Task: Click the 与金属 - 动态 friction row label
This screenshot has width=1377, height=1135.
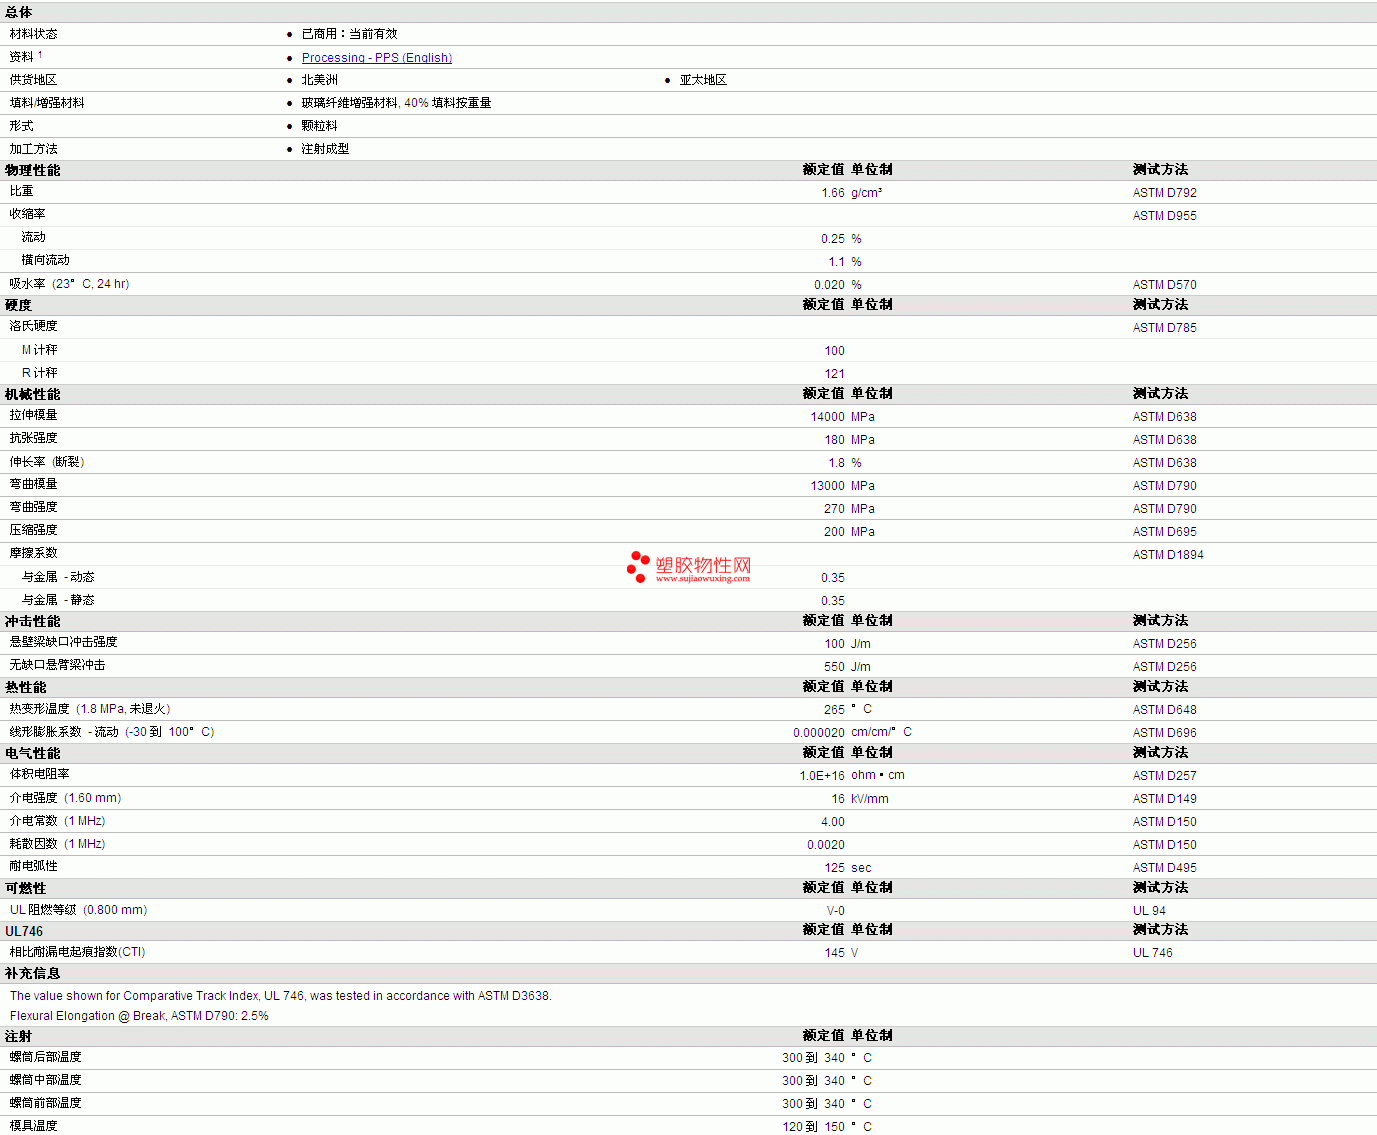Action: pyautogui.click(x=58, y=577)
